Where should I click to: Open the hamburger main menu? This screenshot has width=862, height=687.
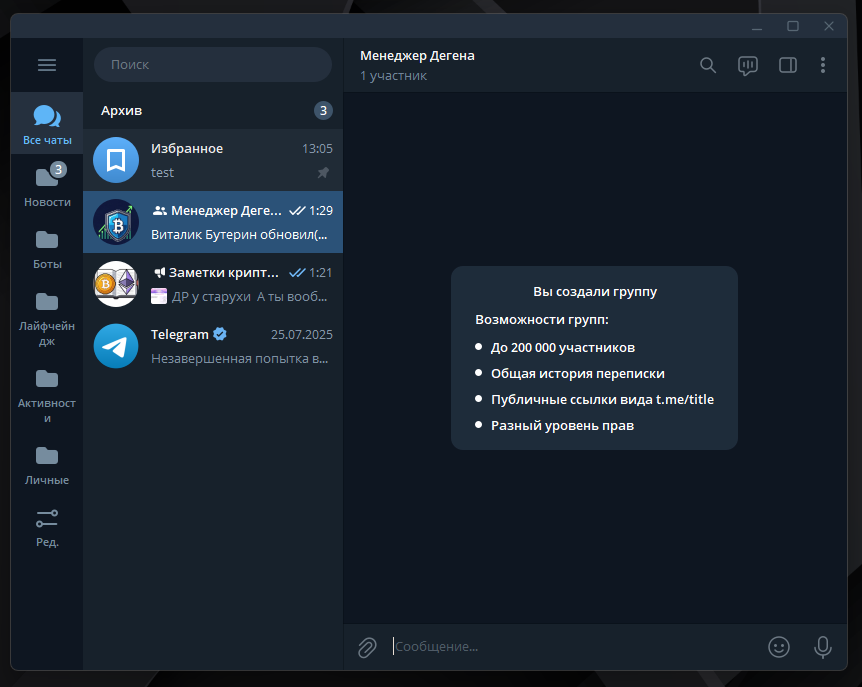47,65
